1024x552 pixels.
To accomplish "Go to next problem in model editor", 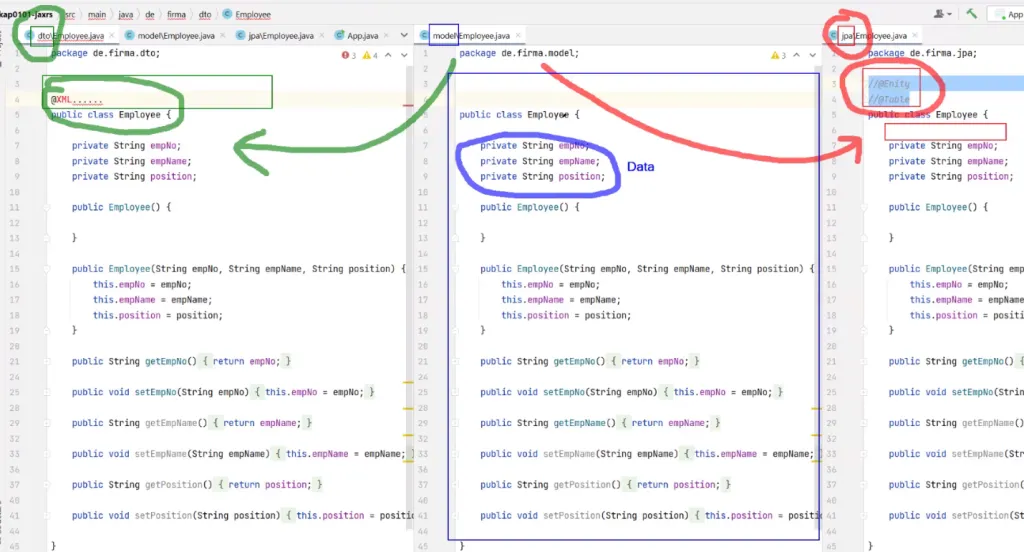I will pos(812,55).
